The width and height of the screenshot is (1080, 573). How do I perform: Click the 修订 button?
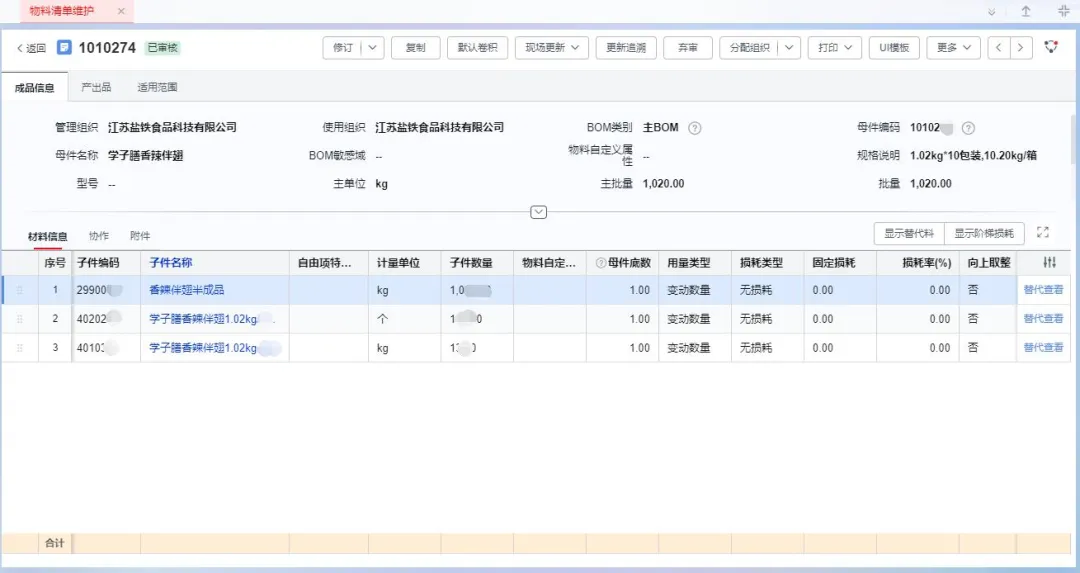point(343,48)
